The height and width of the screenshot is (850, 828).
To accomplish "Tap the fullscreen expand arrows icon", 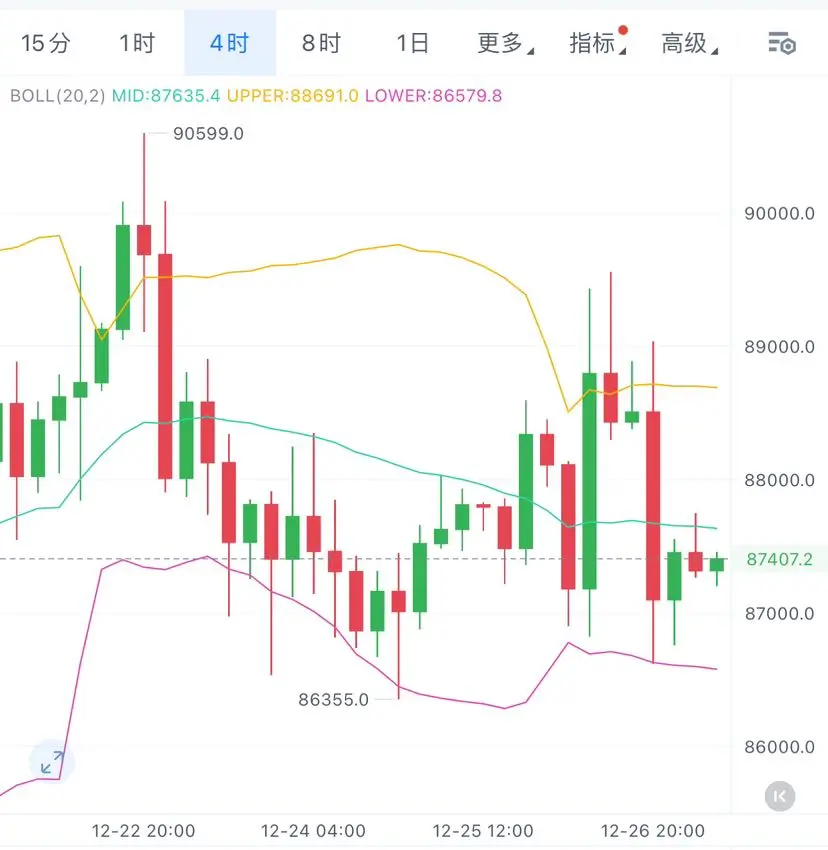I will (x=52, y=762).
